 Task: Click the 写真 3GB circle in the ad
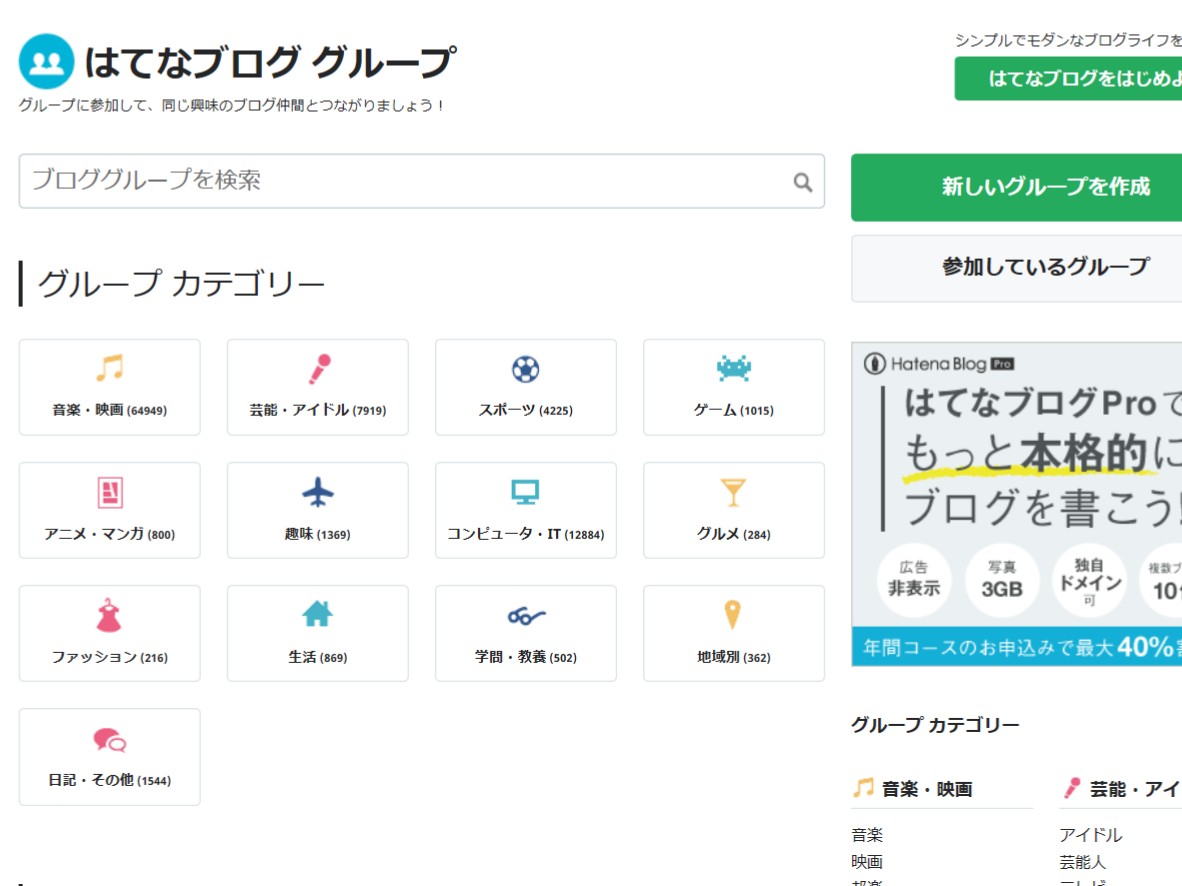pyautogui.click(x=1002, y=580)
